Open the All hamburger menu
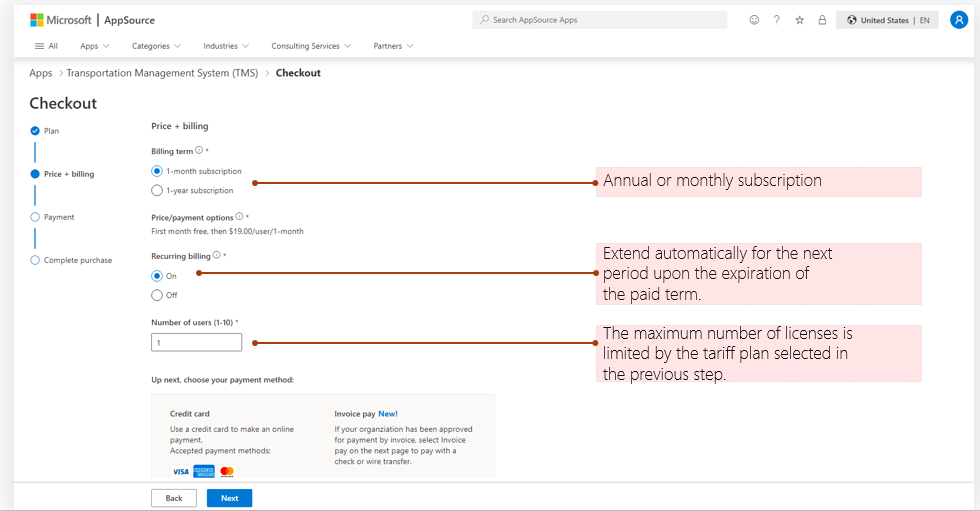This screenshot has width=980, height=511. tap(46, 46)
